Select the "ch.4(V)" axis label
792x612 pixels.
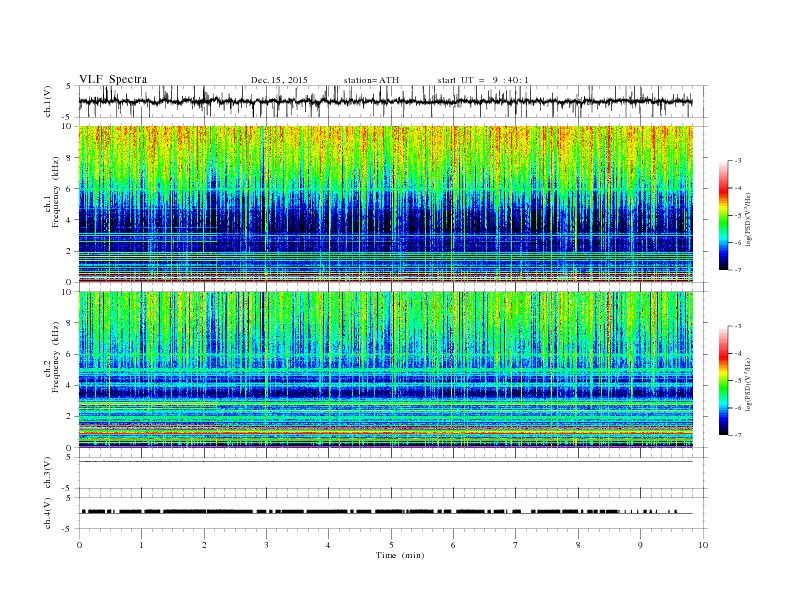[48, 513]
